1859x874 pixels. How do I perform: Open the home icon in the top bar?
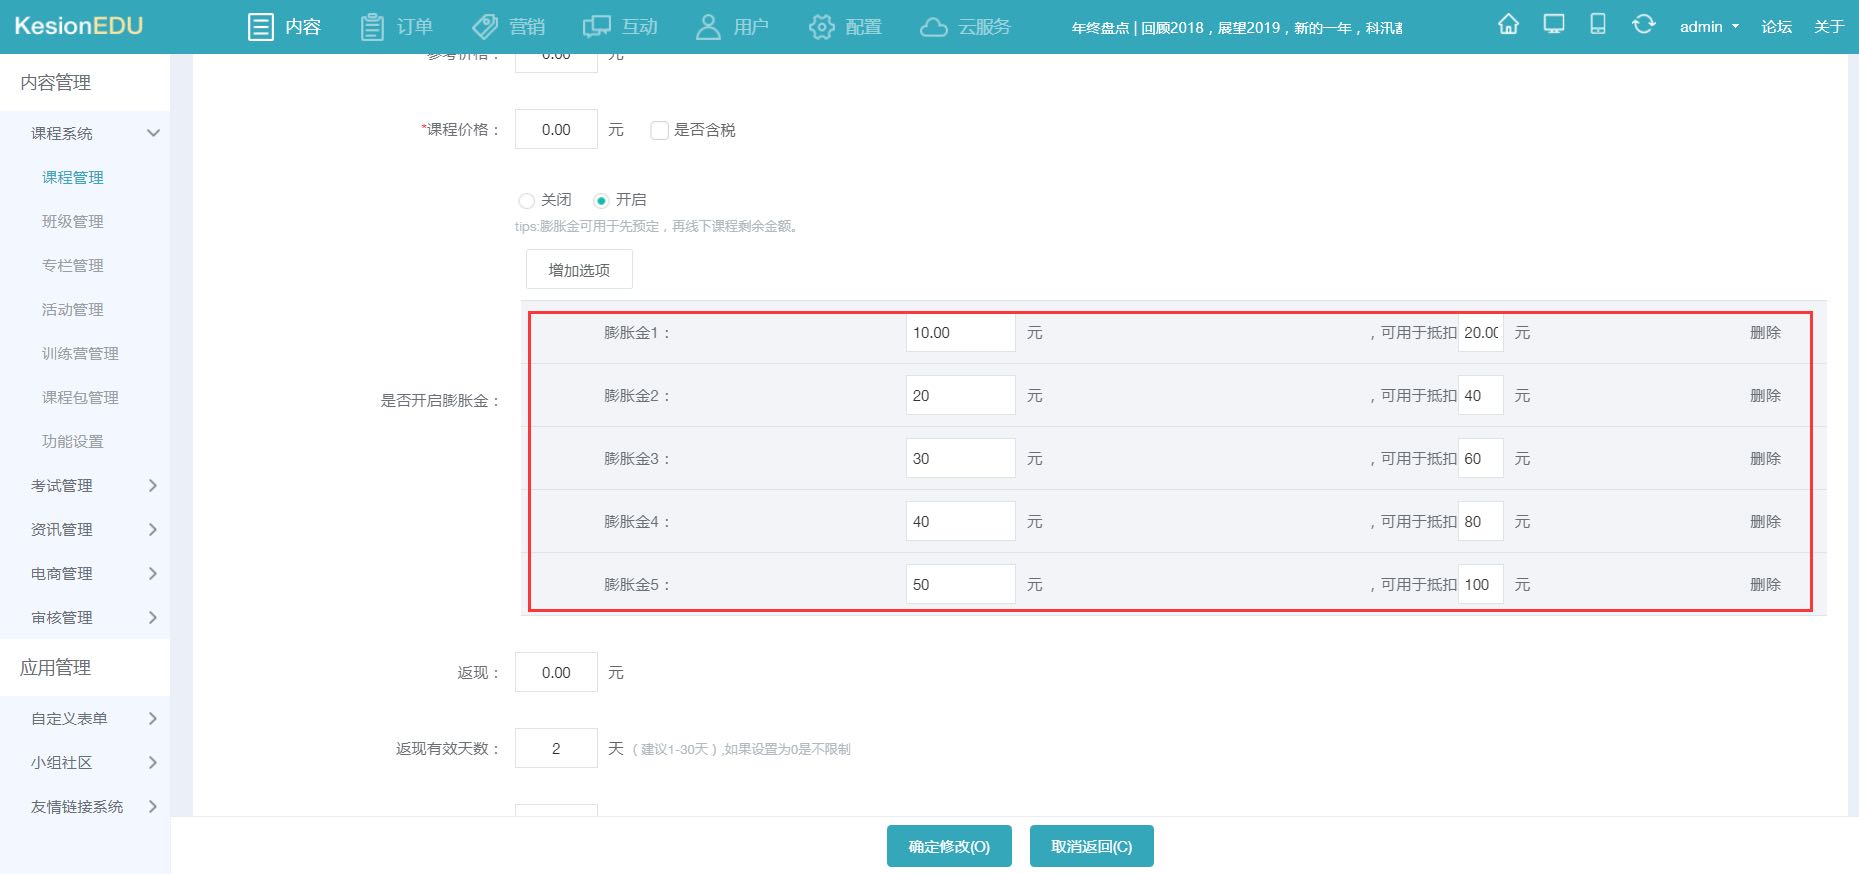1508,25
